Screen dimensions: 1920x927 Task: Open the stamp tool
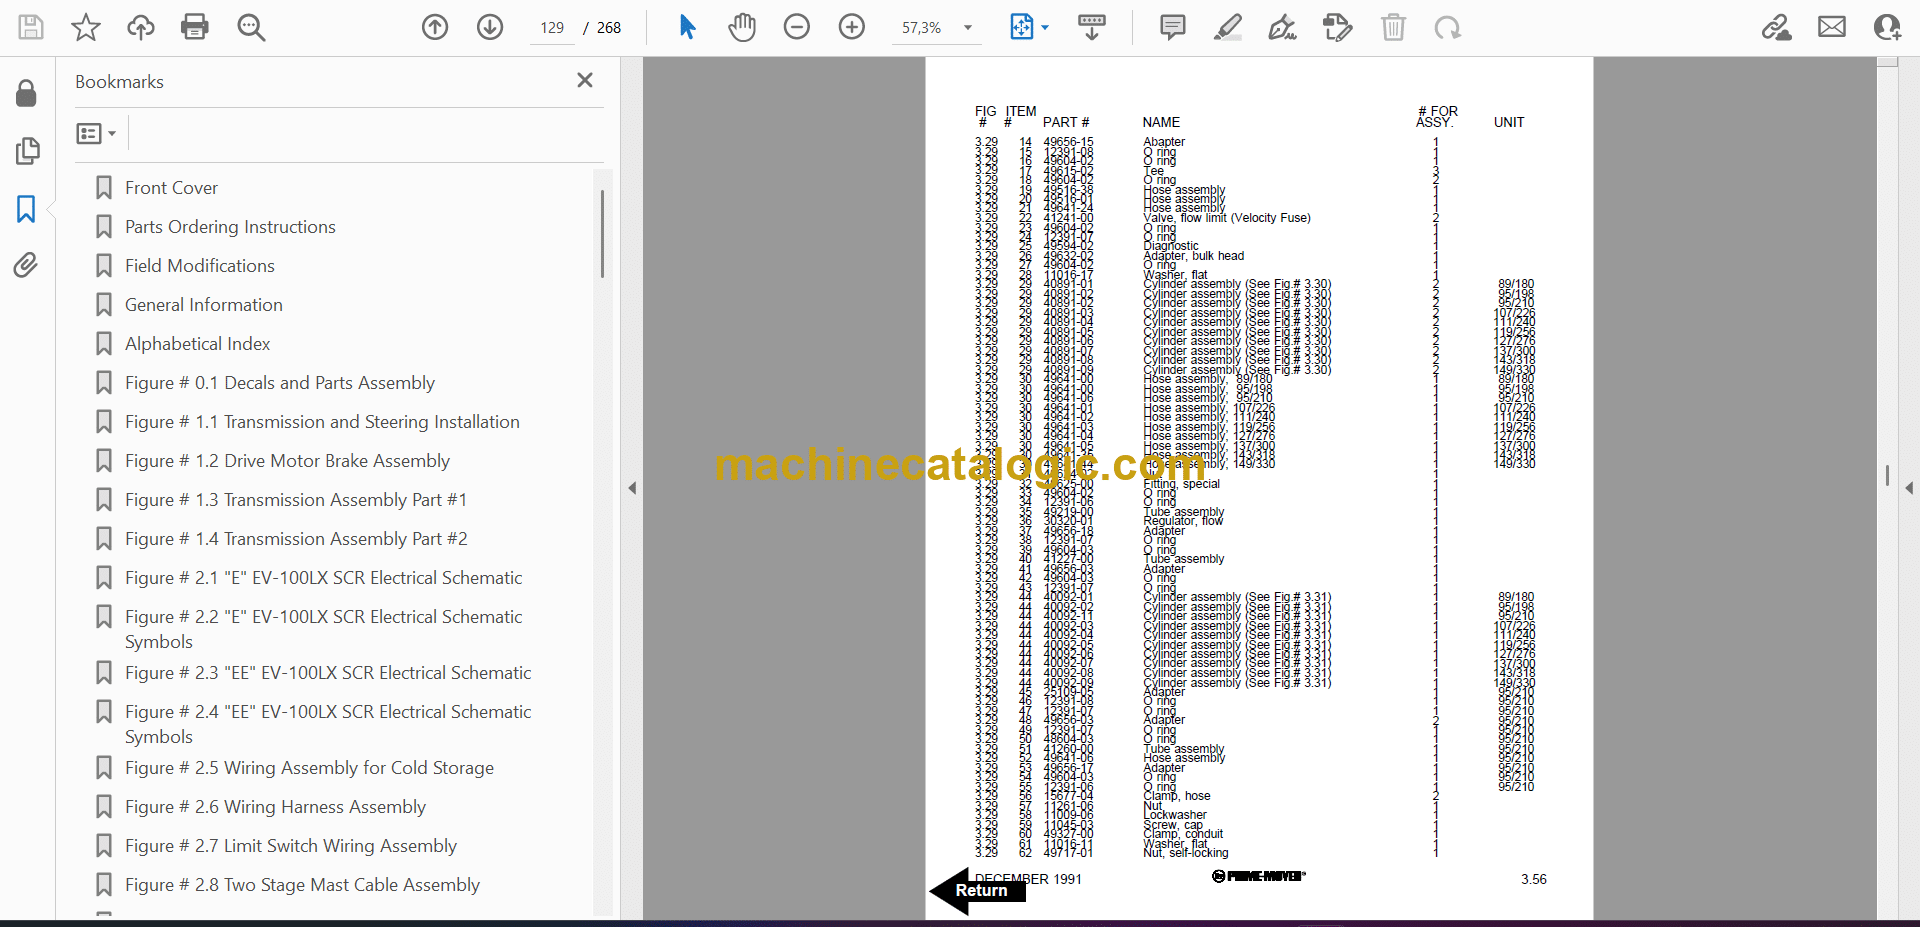point(1338,27)
